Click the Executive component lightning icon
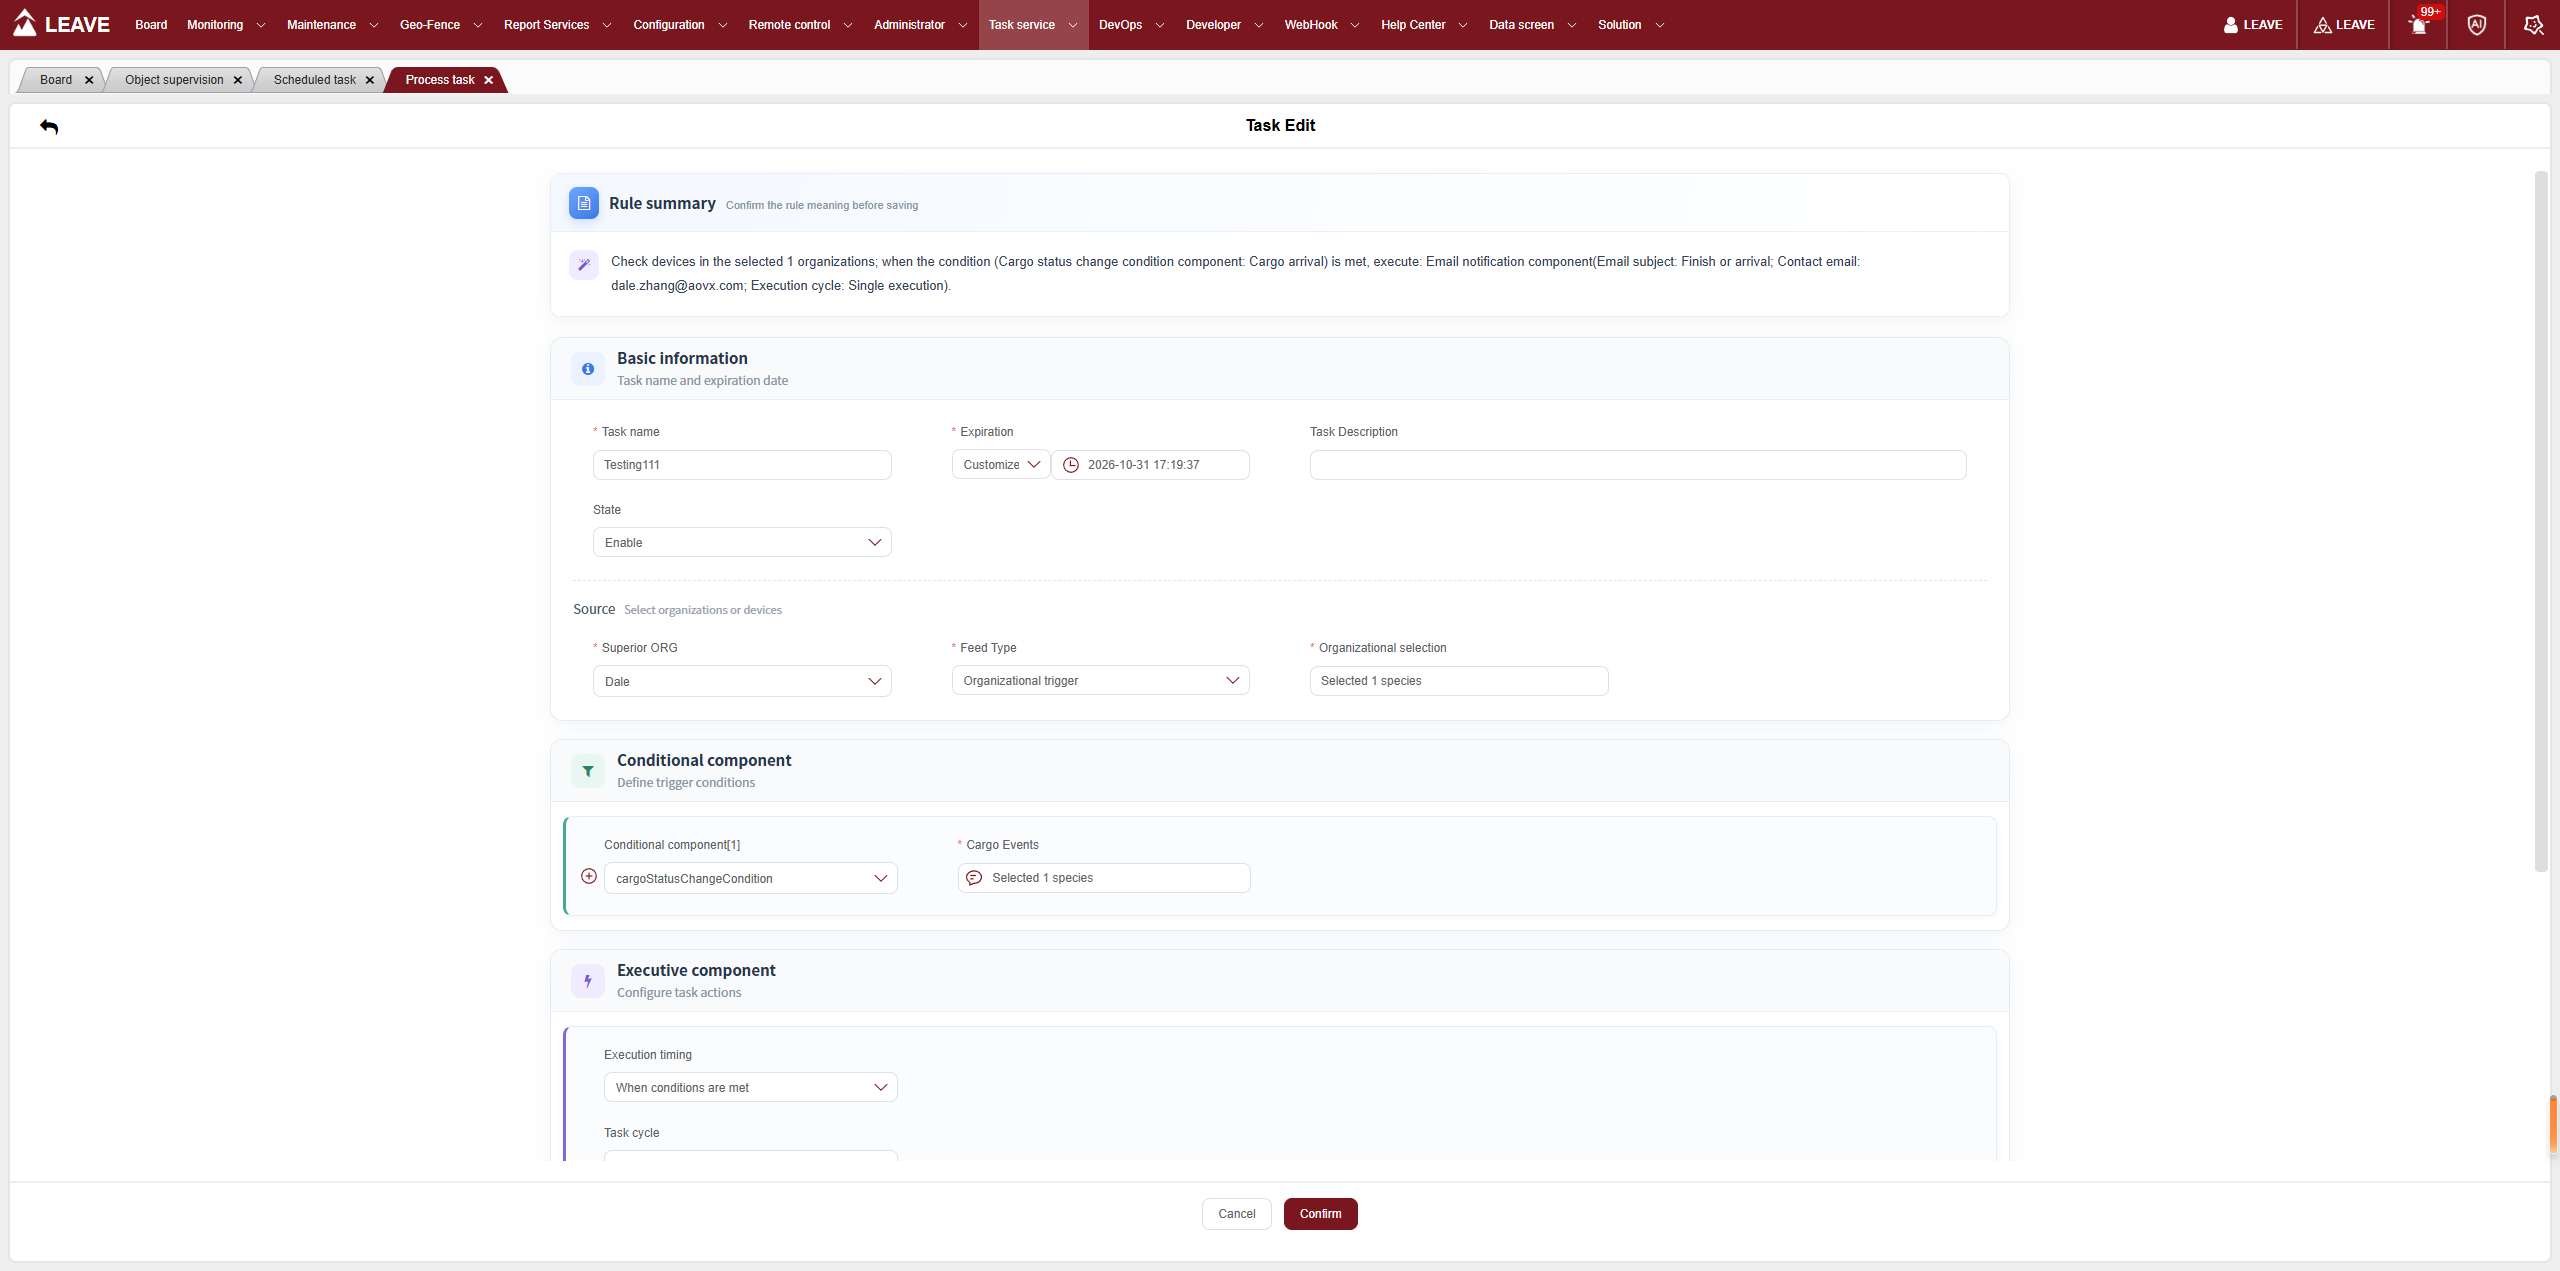The width and height of the screenshot is (2560, 1271). [x=588, y=981]
